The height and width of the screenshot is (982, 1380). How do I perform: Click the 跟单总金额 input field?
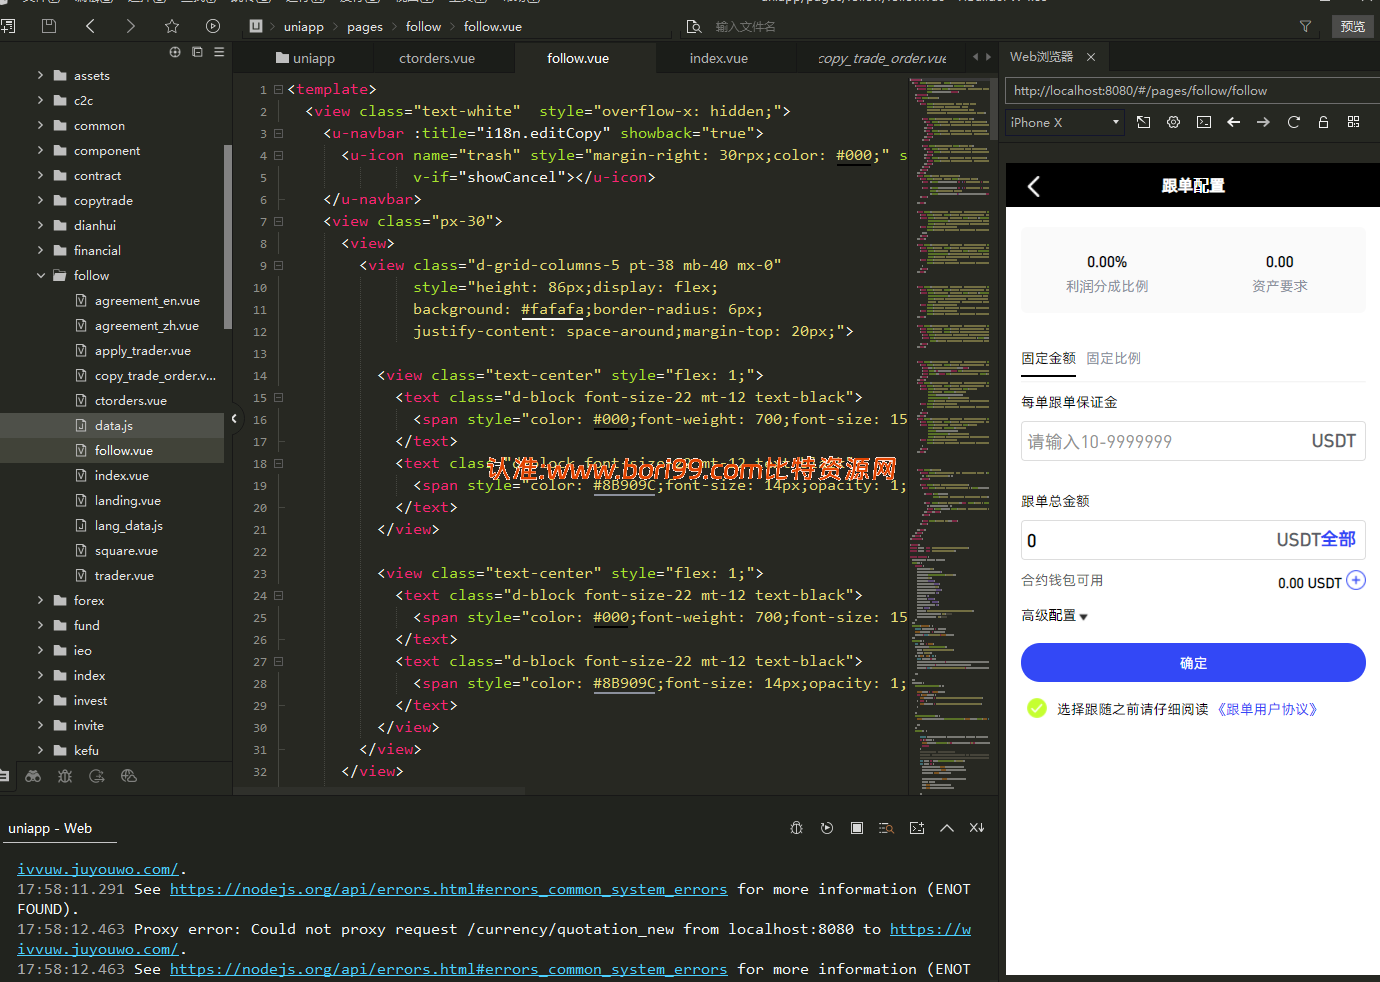(1193, 540)
